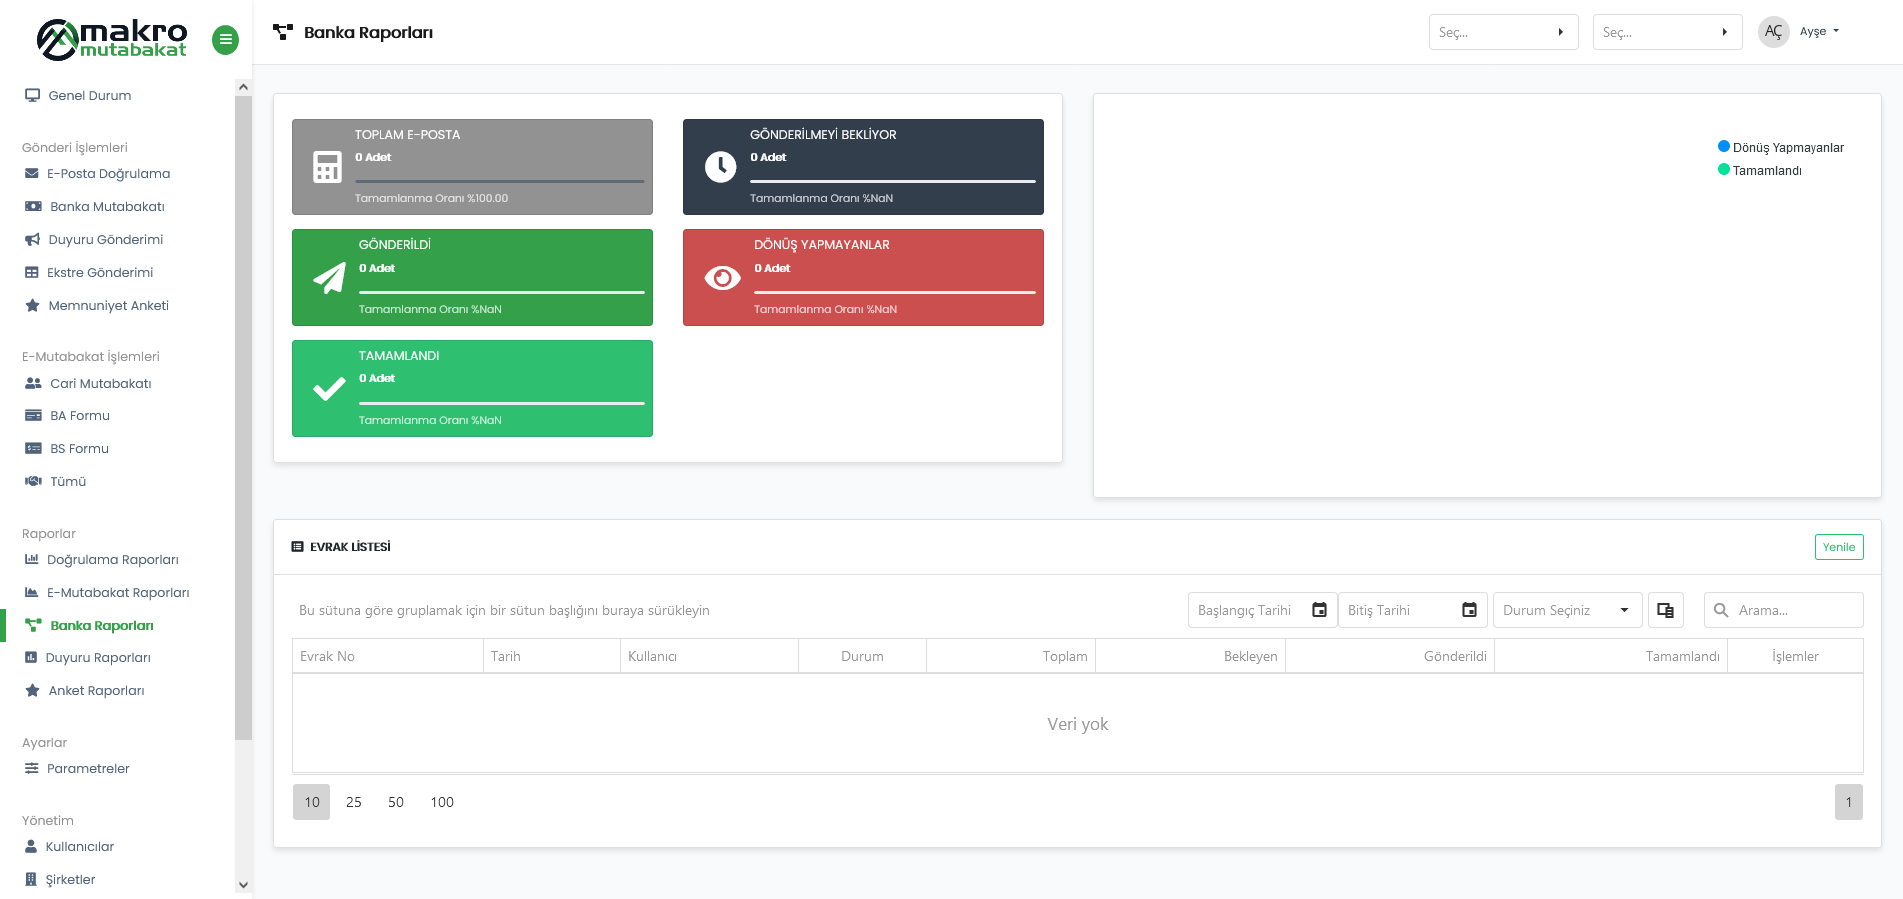The height and width of the screenshot is (899, 1903).
Task: Click the clock icon on Gönderilmeyi Bekliyor card
Action: pos(720,167)
